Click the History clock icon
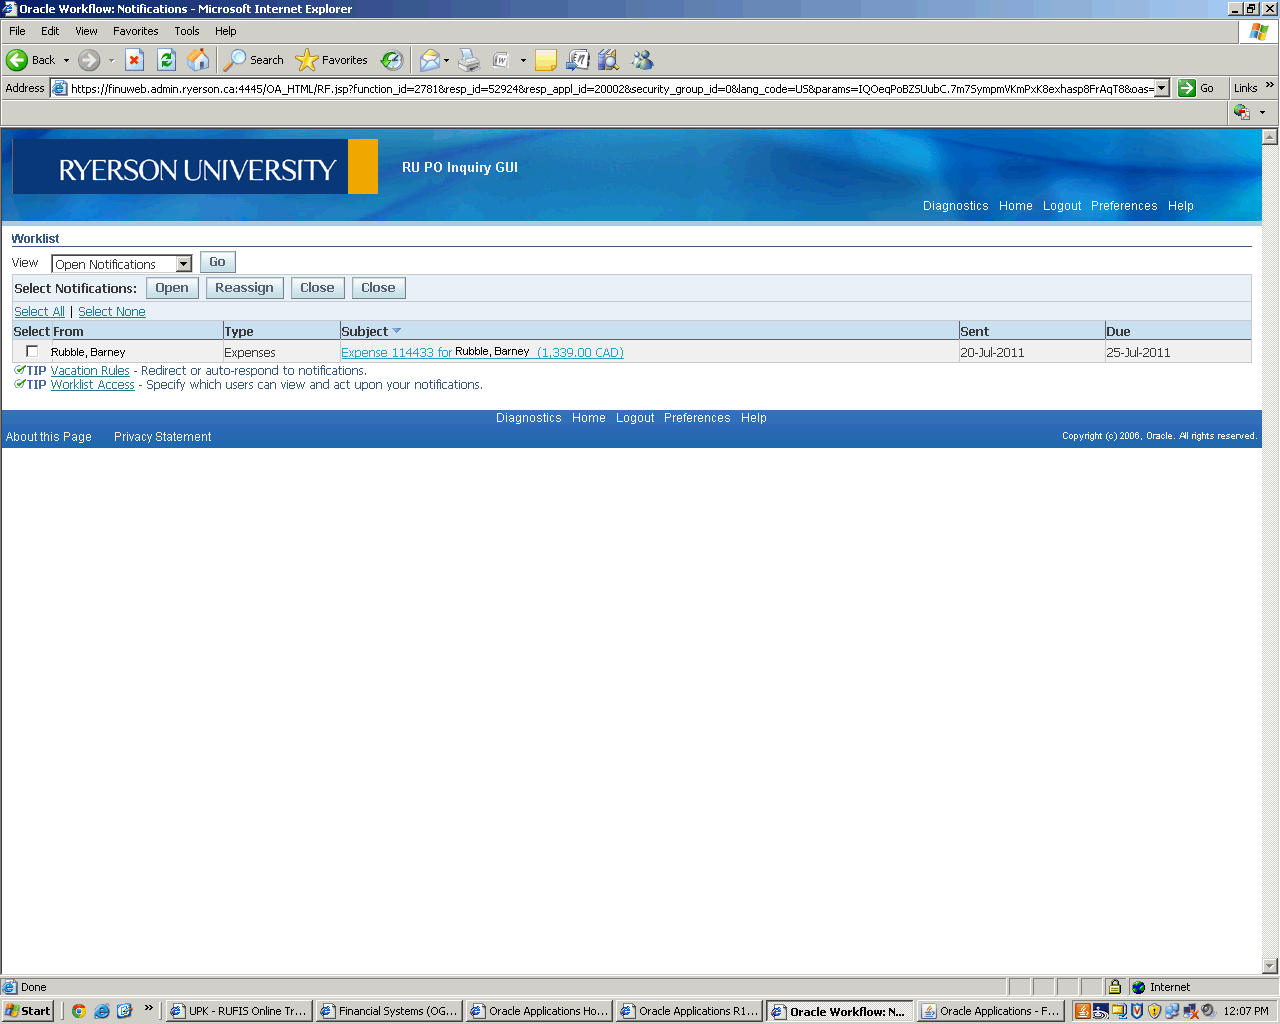This screenshot has height=1024, width=1280. coord(392,60)
